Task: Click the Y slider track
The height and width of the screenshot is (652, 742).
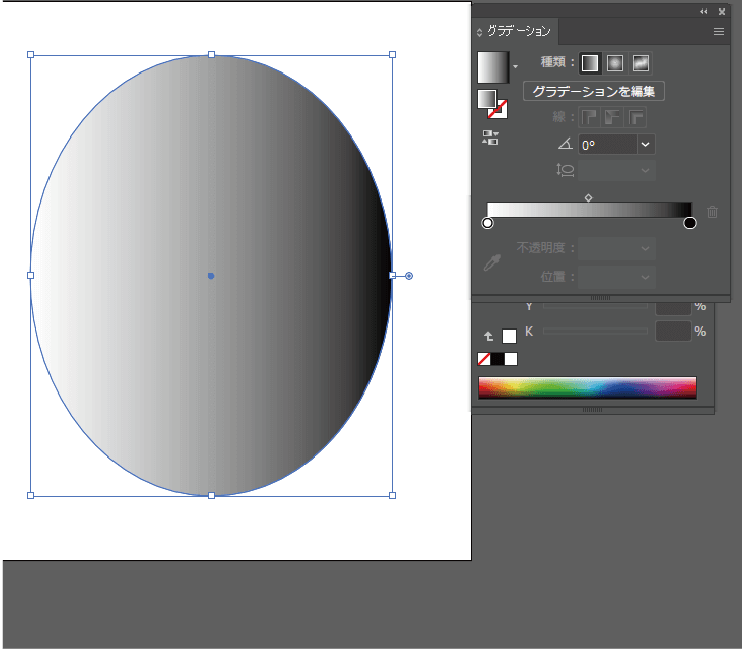Action: click(595, 306)
